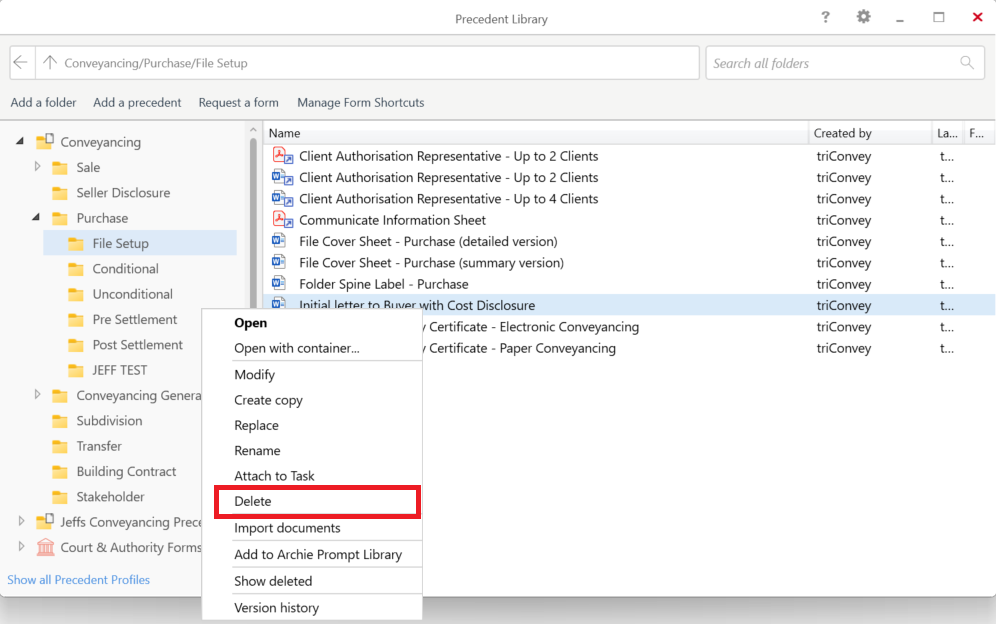Collapse the Purchase folder

[37, 218]
